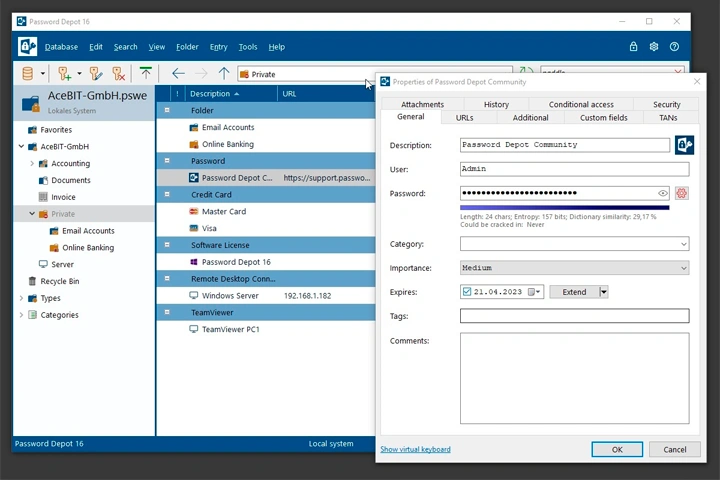
Task: Click the green refresh icon beside address bar
Action: (526, 70)
